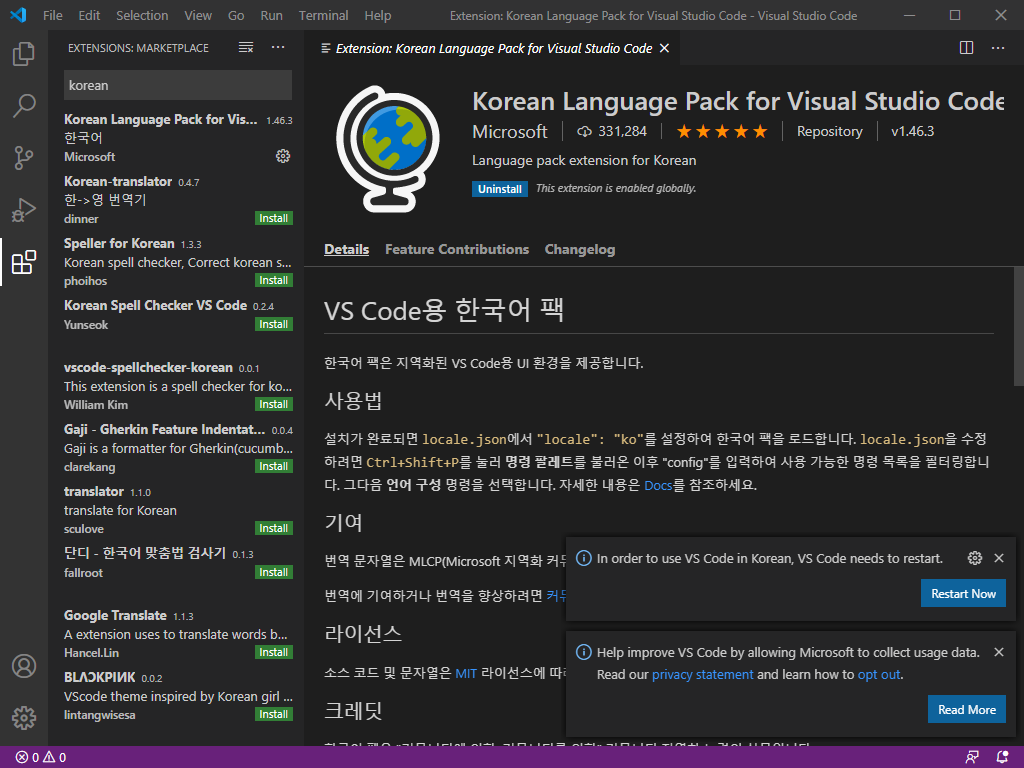This screenshot has height=768, width=1024.
Task: Open the Repository link
Action: click(829, 131)
